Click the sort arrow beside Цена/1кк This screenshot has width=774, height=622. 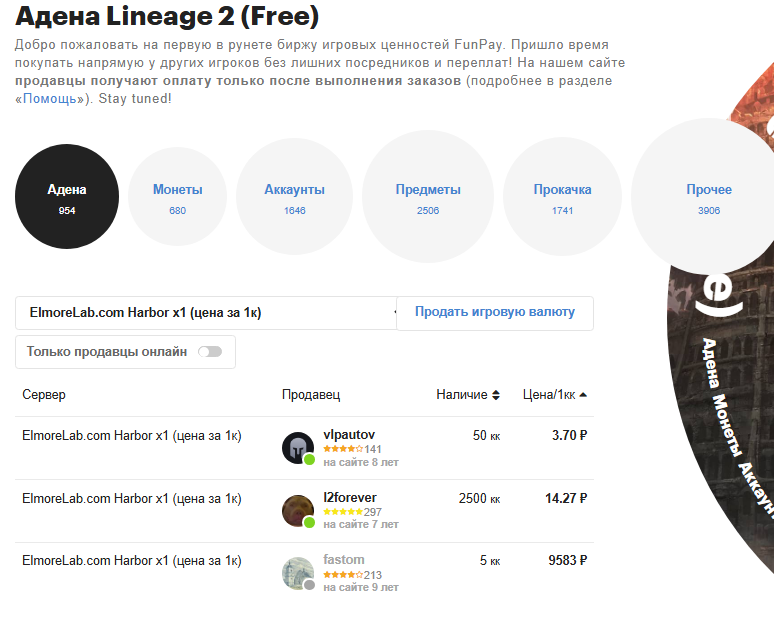click(x=583, y=395)
